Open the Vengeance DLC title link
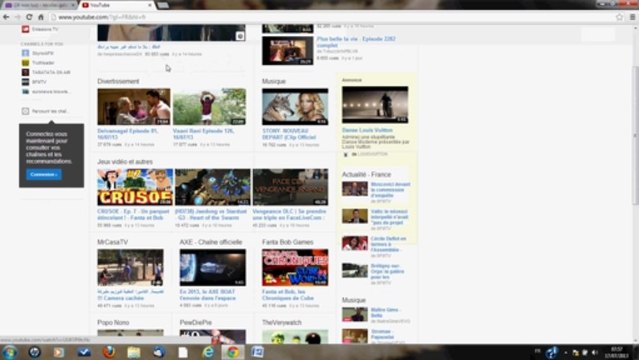 tap(289, 214)
